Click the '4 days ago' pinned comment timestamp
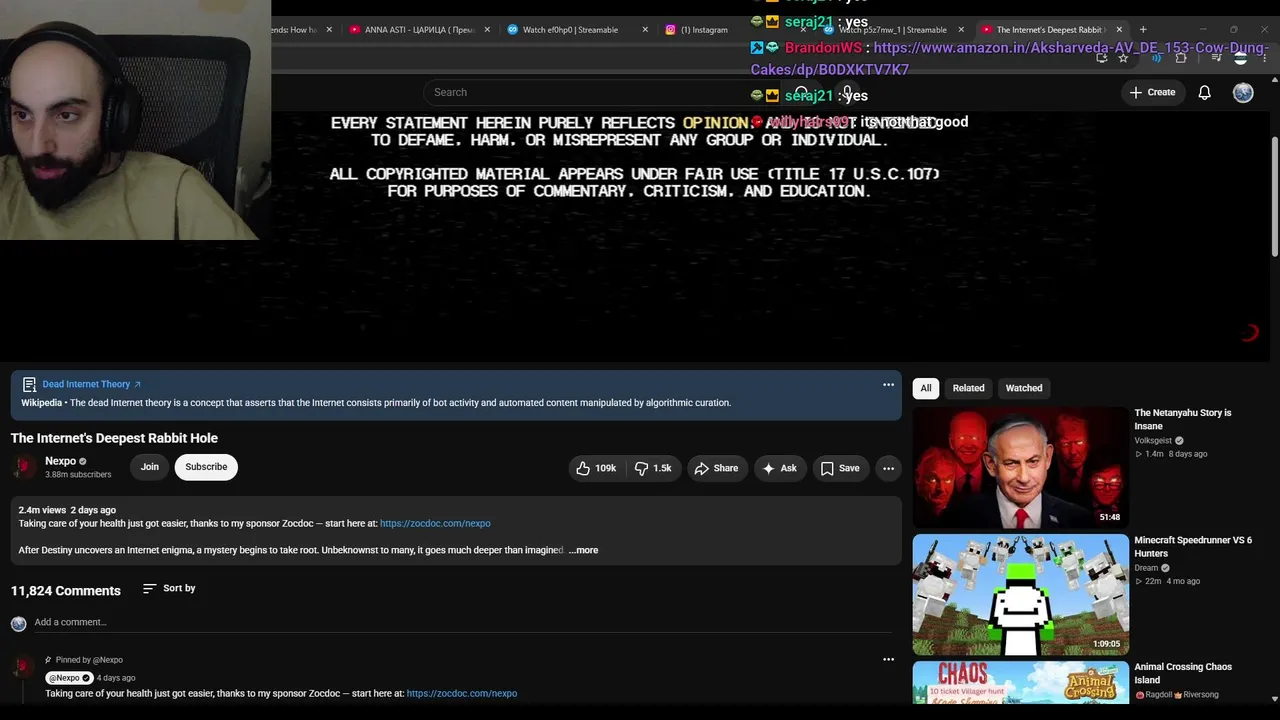 click(x=116, y=678)
